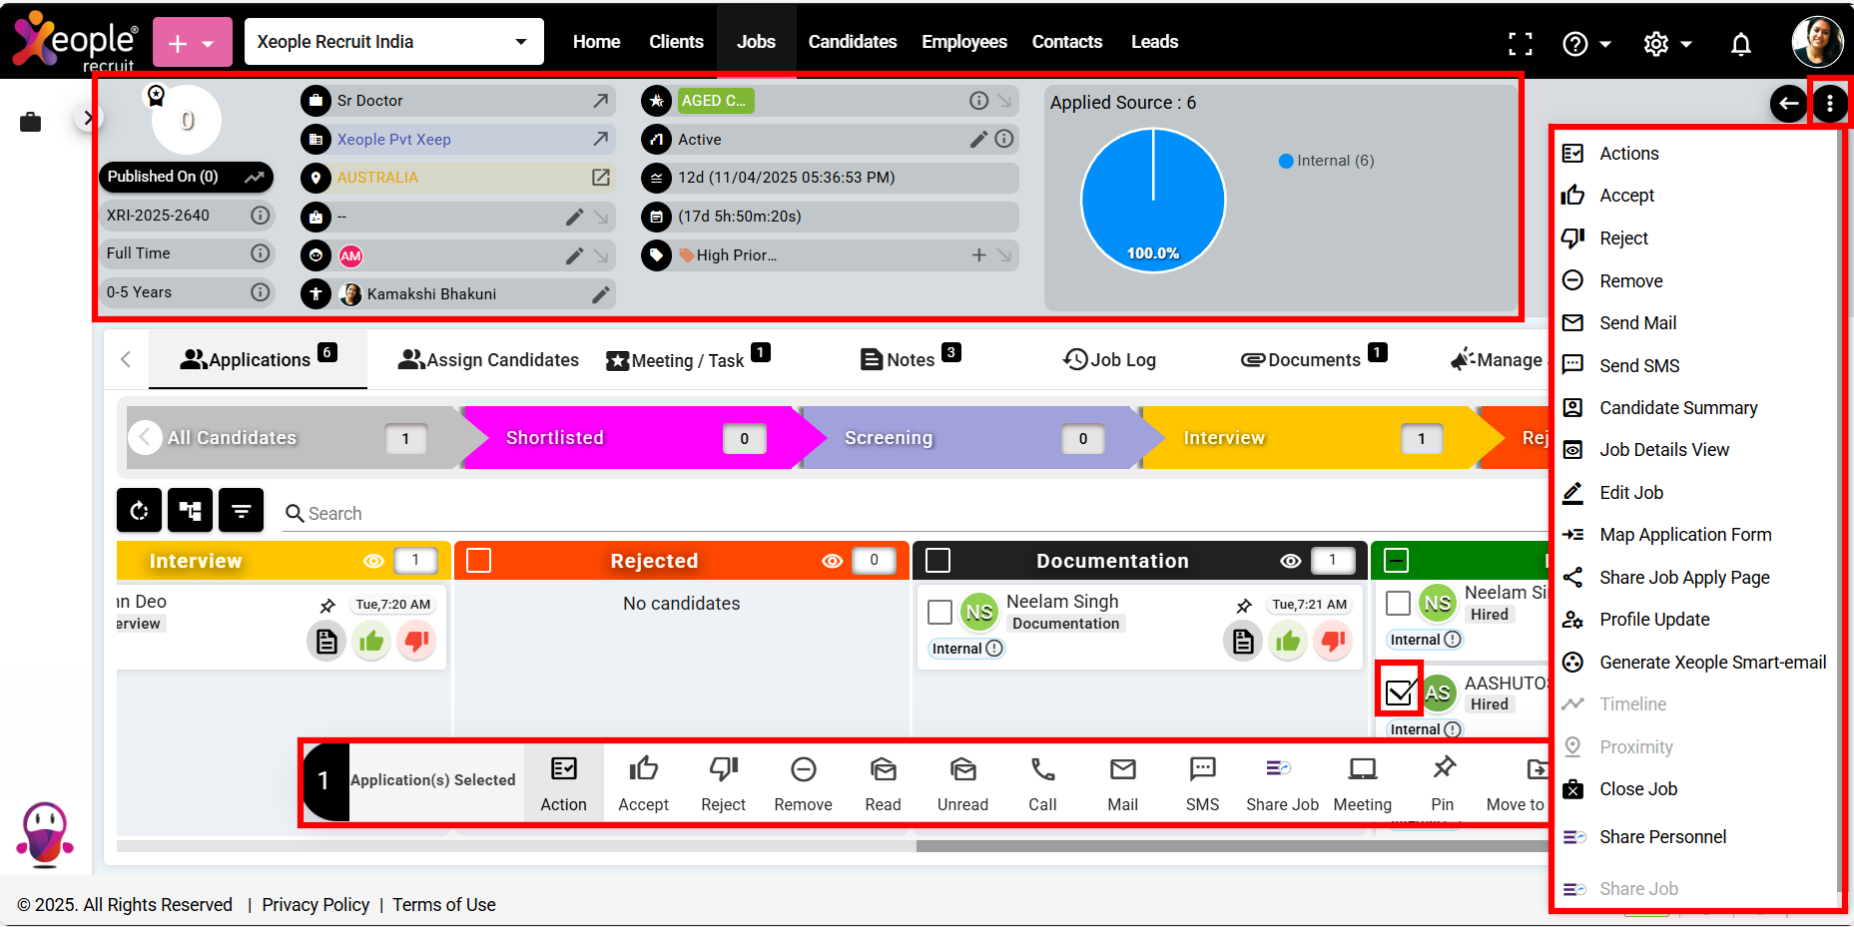1854x927 pixels.
Task: Open the Leads menu
Action: [x=1154, y=42]
